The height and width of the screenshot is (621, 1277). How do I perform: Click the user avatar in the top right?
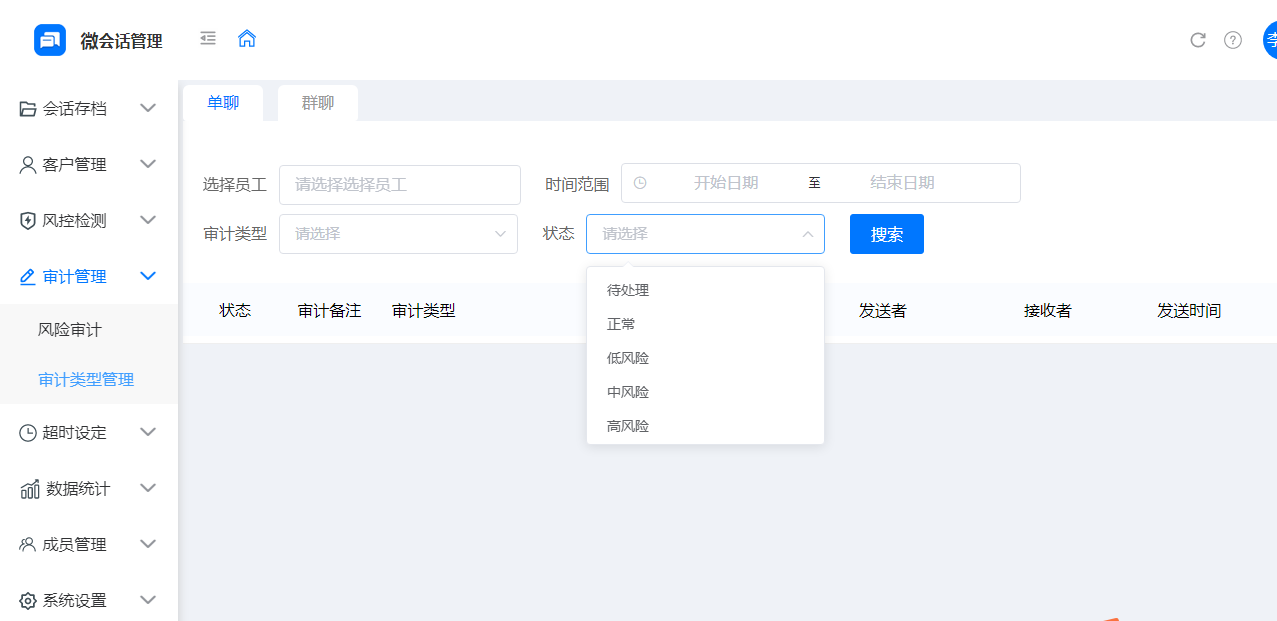[x=1269, y=41]
